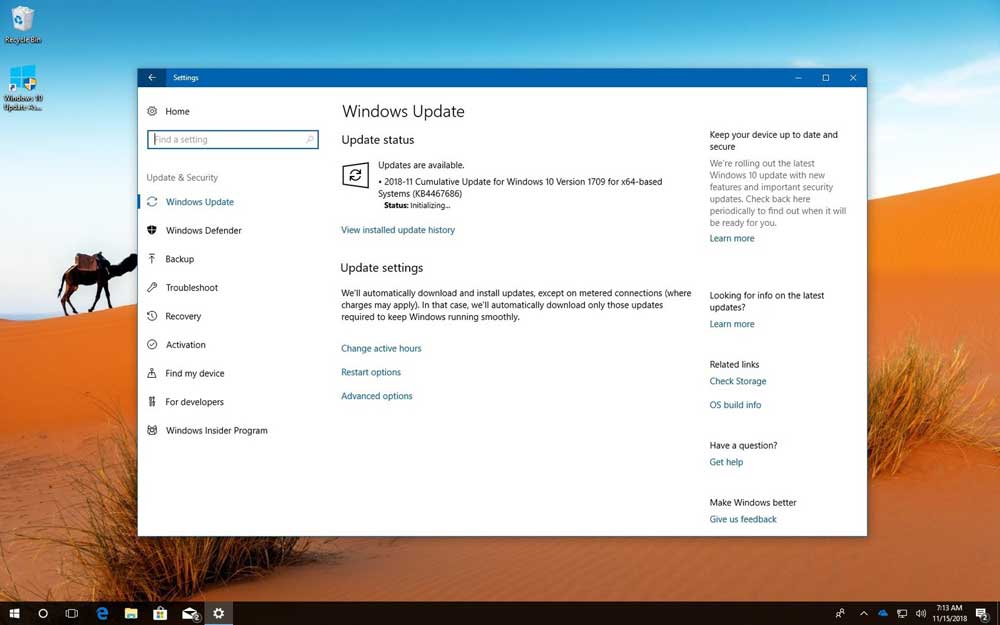Close the Settings window
This screenshot has height=625, width=1000.
[853, 77]
